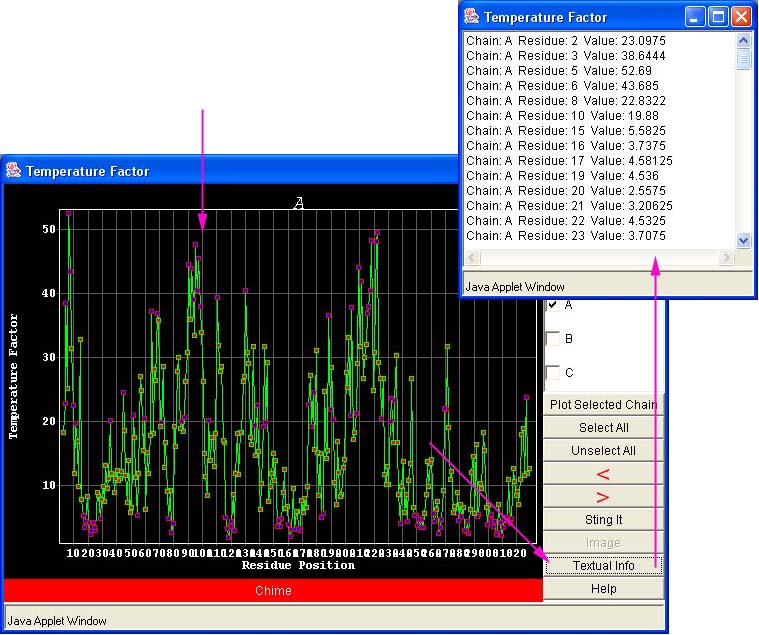Enable the chain B checkbox
The height and width of the screenshot is (635, 759).
(553, 338)
